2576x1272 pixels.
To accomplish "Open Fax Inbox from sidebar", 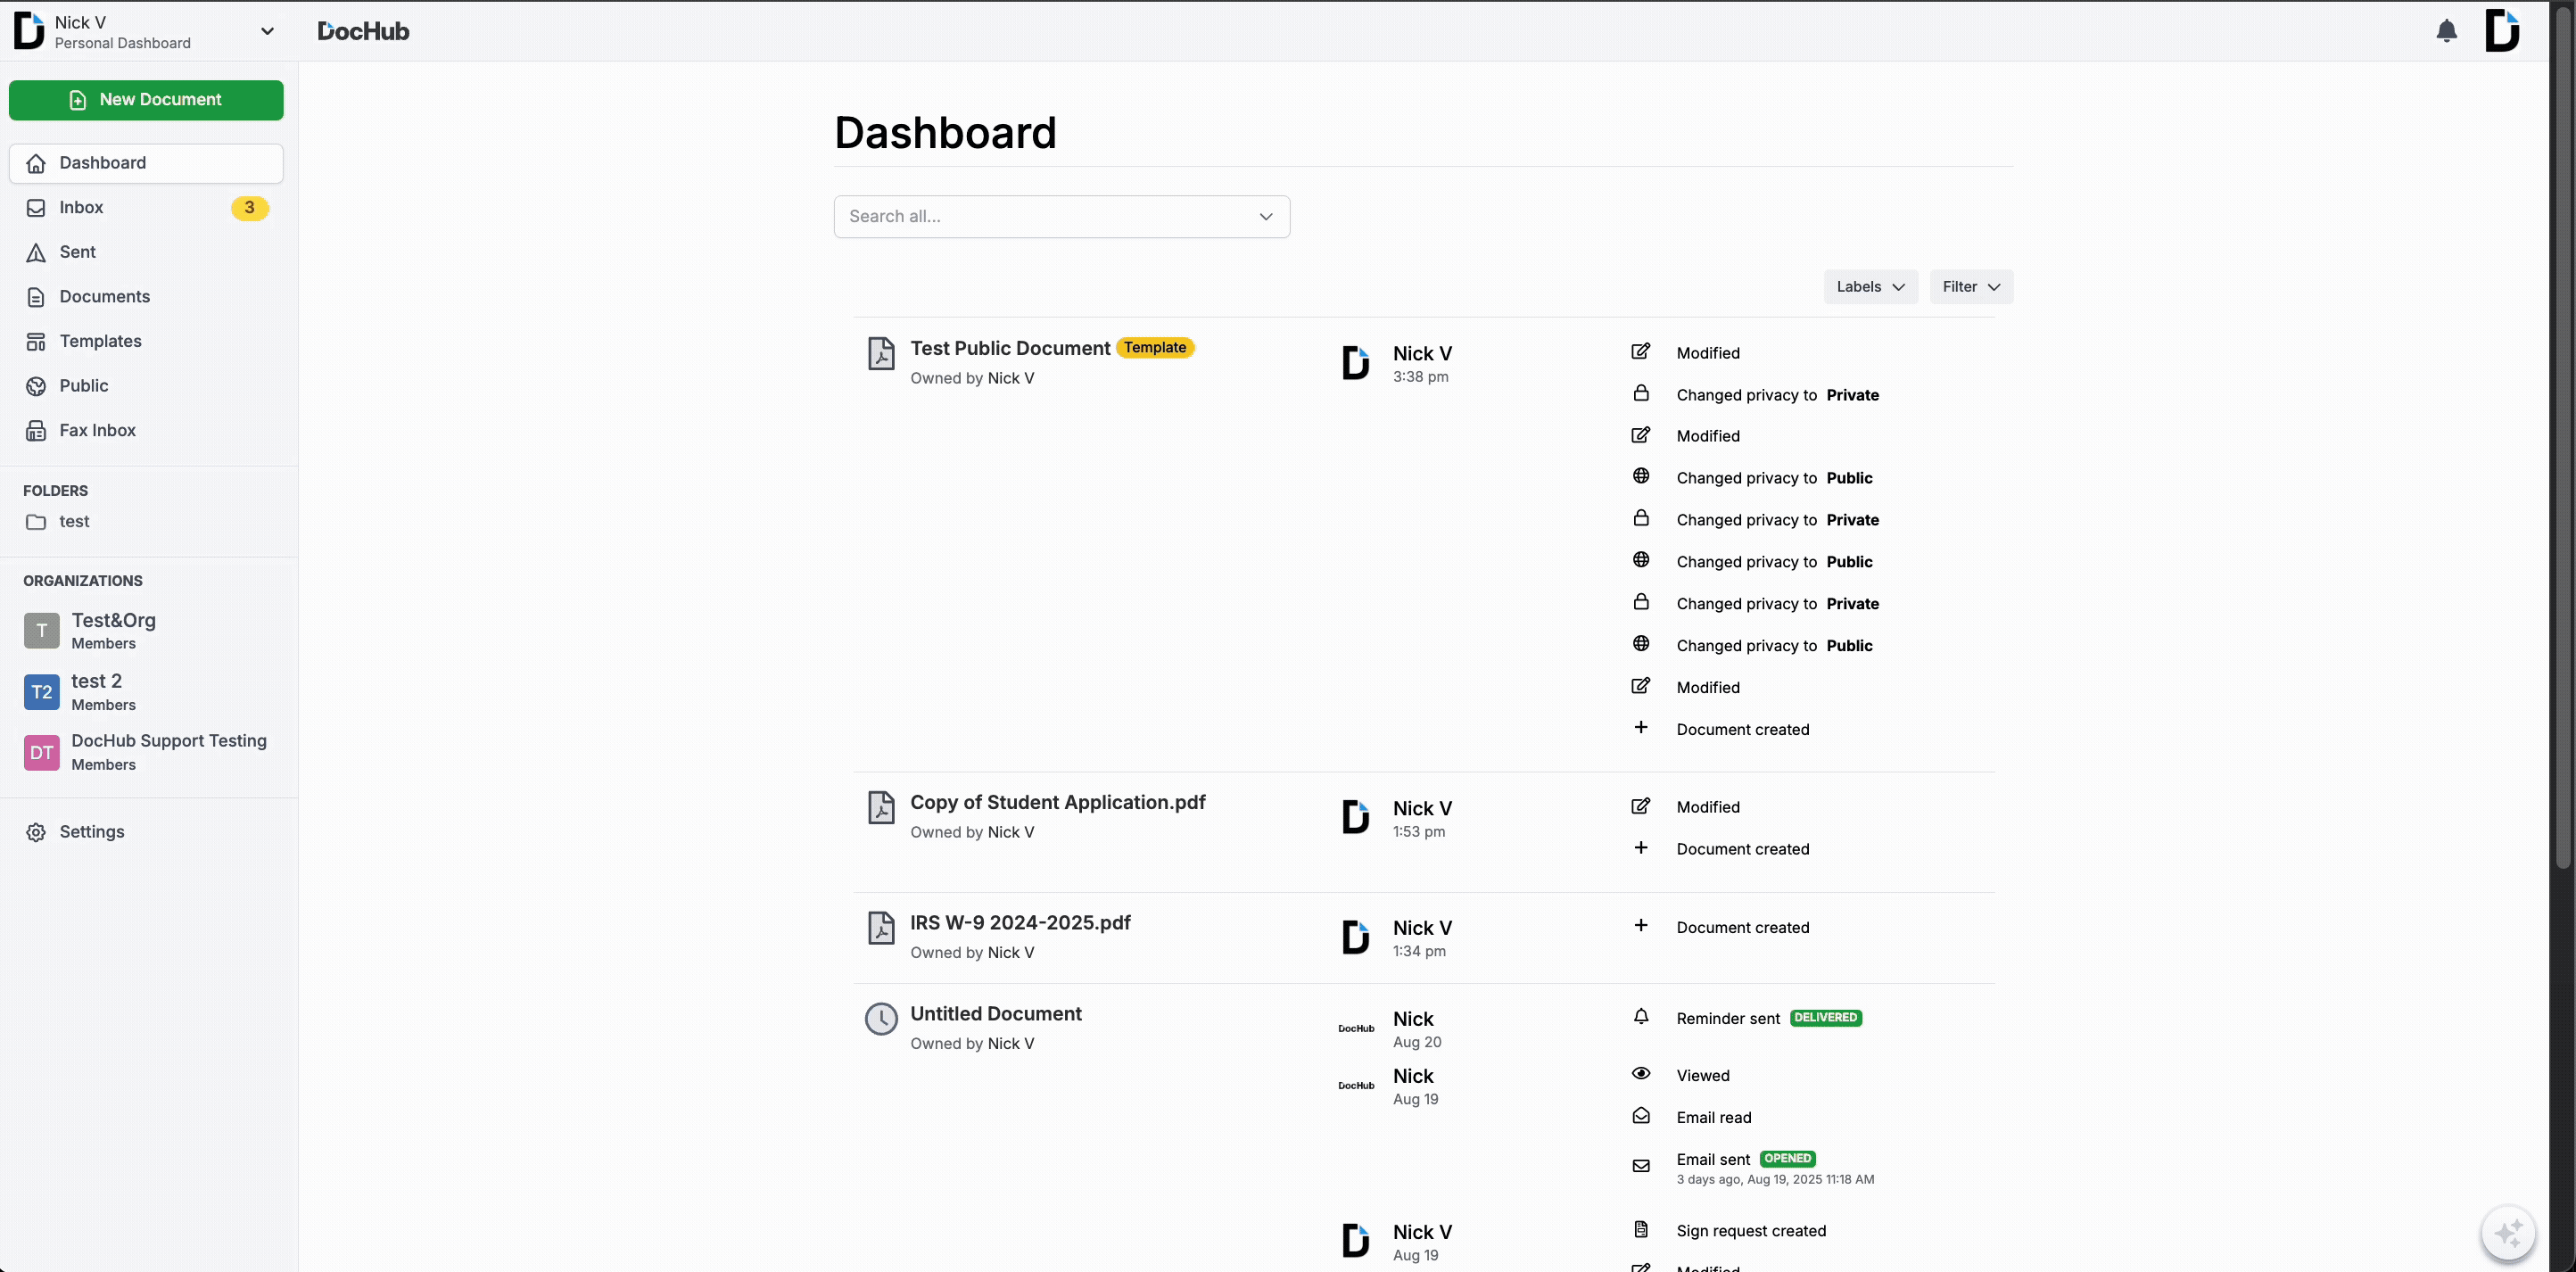I will click(97, 430).
